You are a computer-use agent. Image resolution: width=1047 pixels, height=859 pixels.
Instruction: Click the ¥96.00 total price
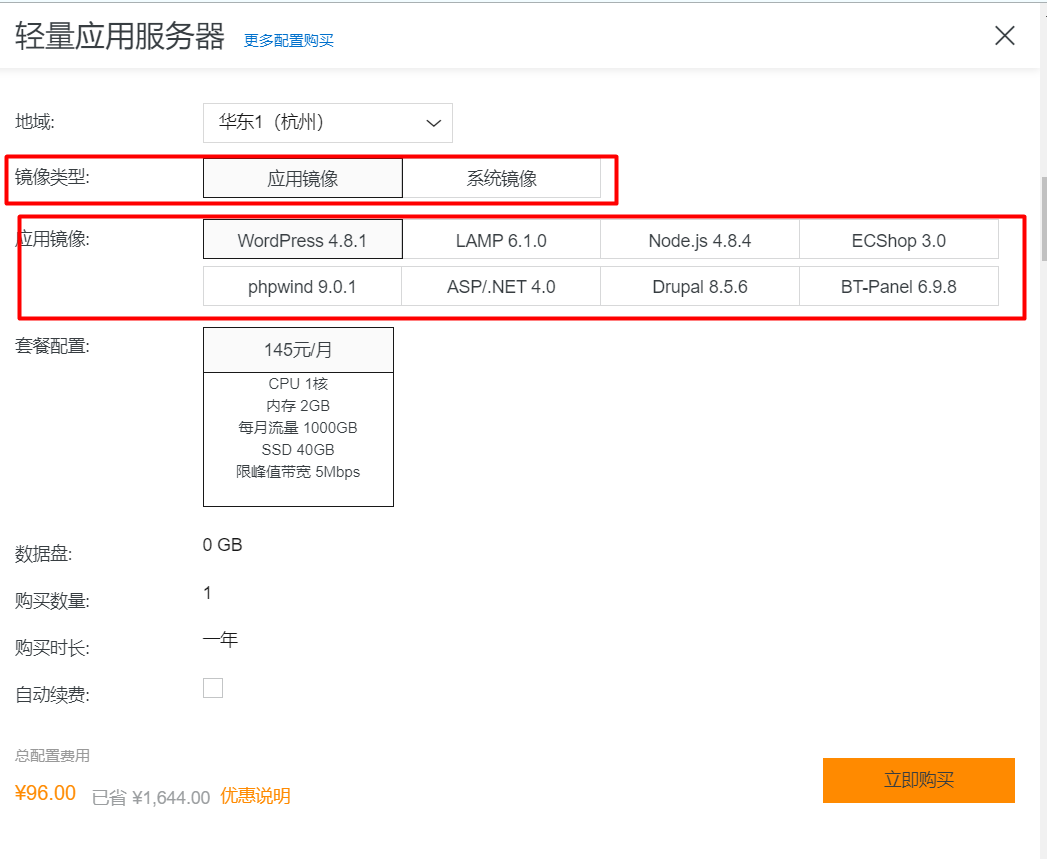(x=45, y=793)
